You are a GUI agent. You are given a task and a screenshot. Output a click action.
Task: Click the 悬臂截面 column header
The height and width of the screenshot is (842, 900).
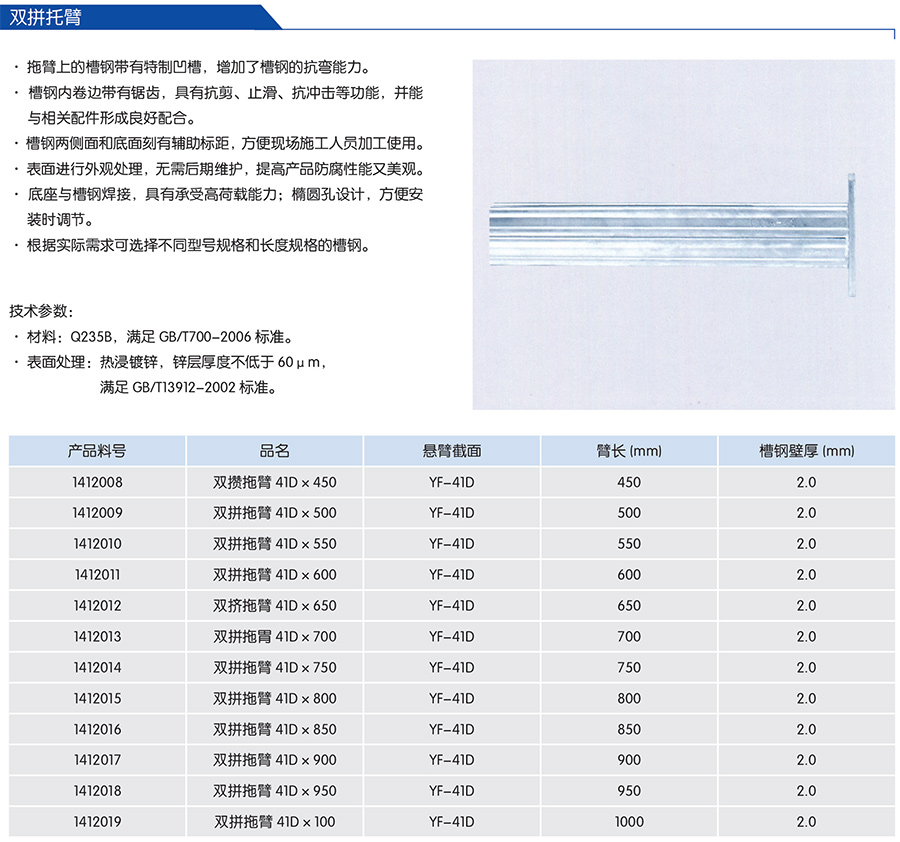(x=451, y=451)
